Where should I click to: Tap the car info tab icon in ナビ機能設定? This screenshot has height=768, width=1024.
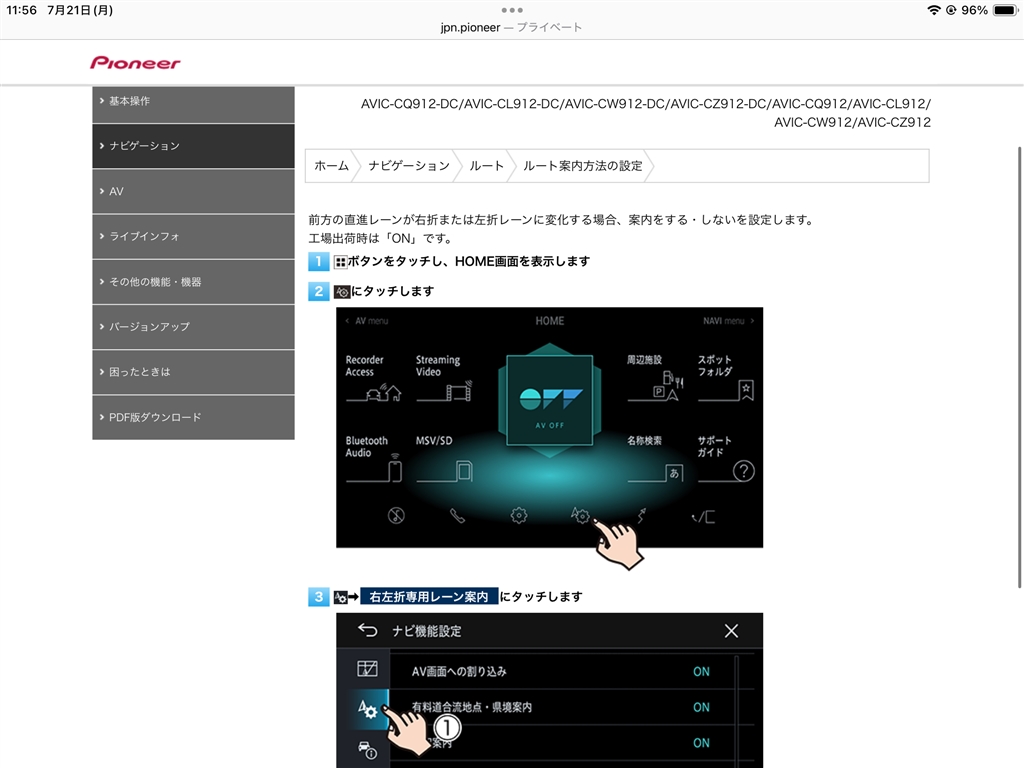[x=367, y=748]
